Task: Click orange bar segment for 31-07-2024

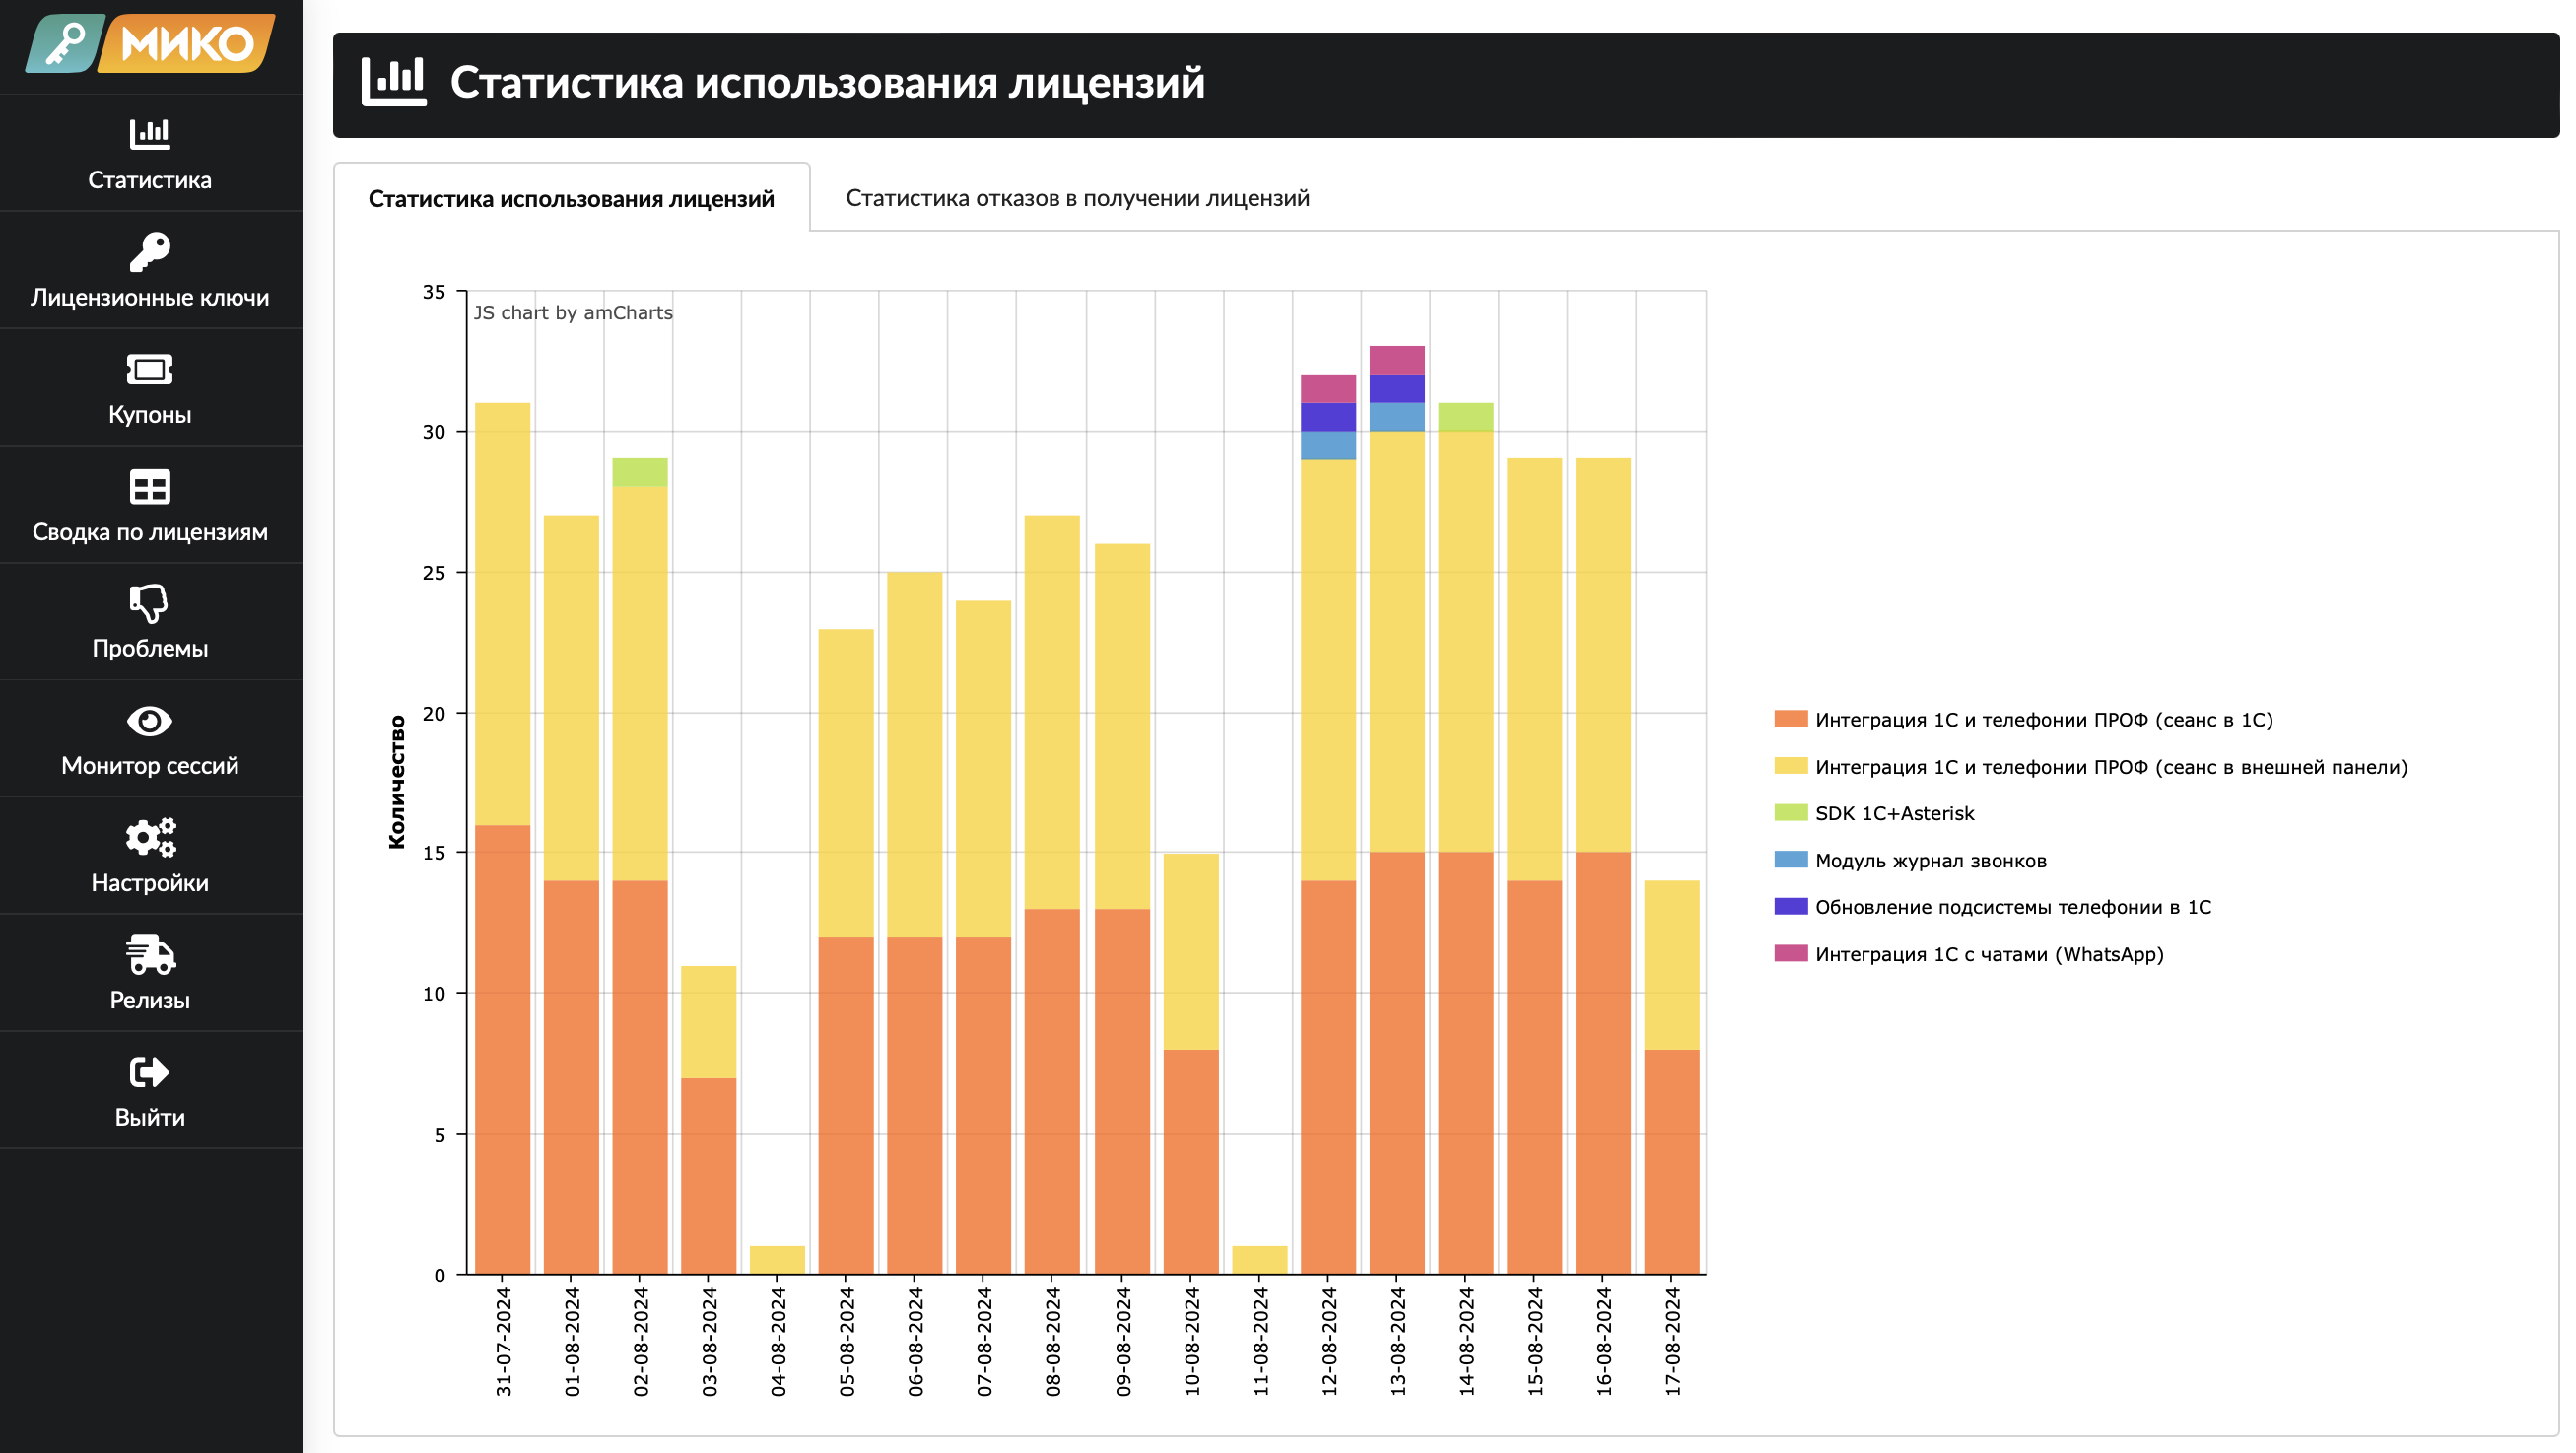Action: (x=502, y=1050)
